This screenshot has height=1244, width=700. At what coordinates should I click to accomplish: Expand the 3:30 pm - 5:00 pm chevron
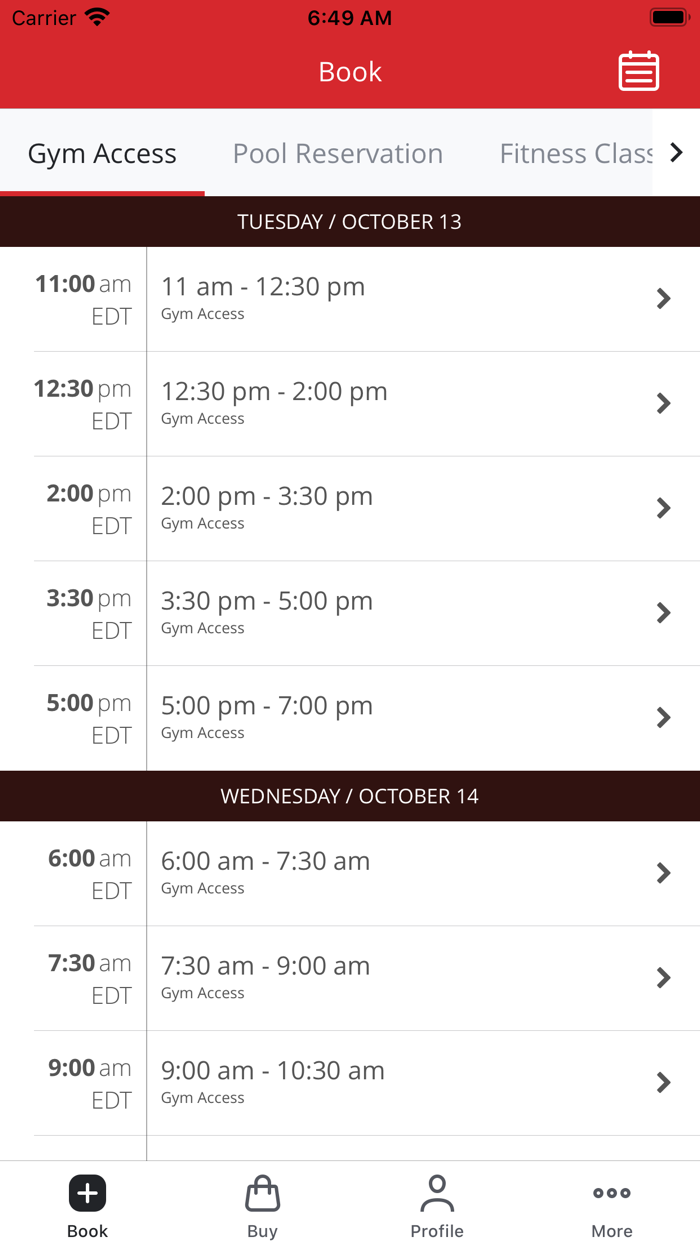pyautogui.click(x=663, y=613)
